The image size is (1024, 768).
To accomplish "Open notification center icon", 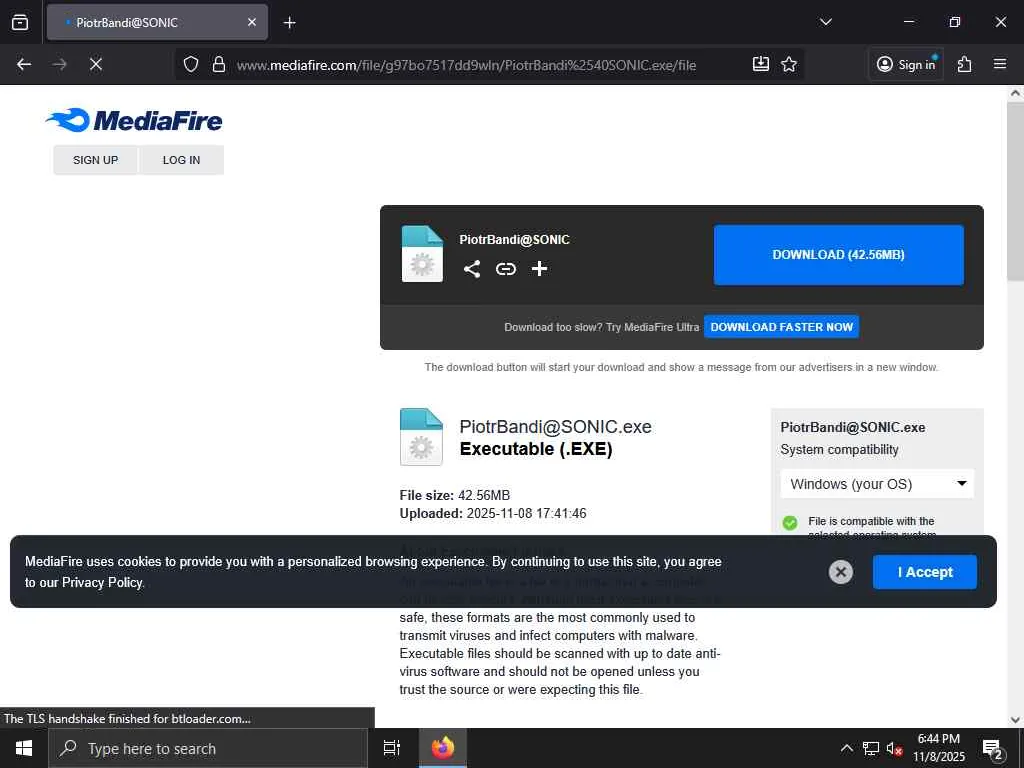I will [x=993, y=748].
